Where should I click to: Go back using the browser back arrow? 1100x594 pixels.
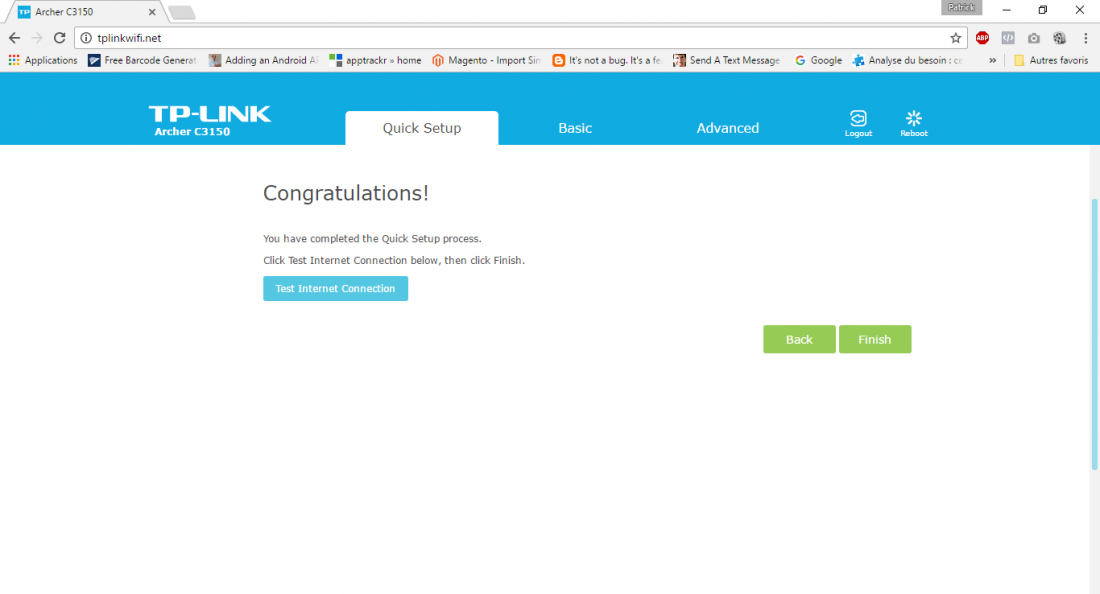coord(14,38)
